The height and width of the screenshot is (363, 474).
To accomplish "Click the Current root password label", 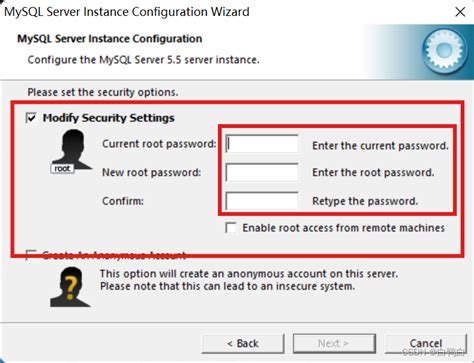I will pyautogui.click(x=159, y=144).
